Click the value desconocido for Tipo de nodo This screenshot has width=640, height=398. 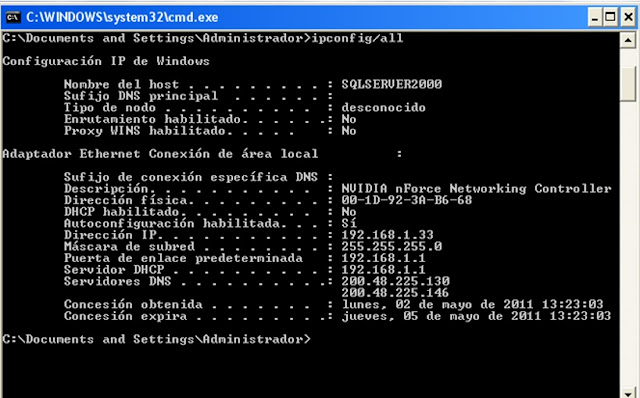(384, 107)
